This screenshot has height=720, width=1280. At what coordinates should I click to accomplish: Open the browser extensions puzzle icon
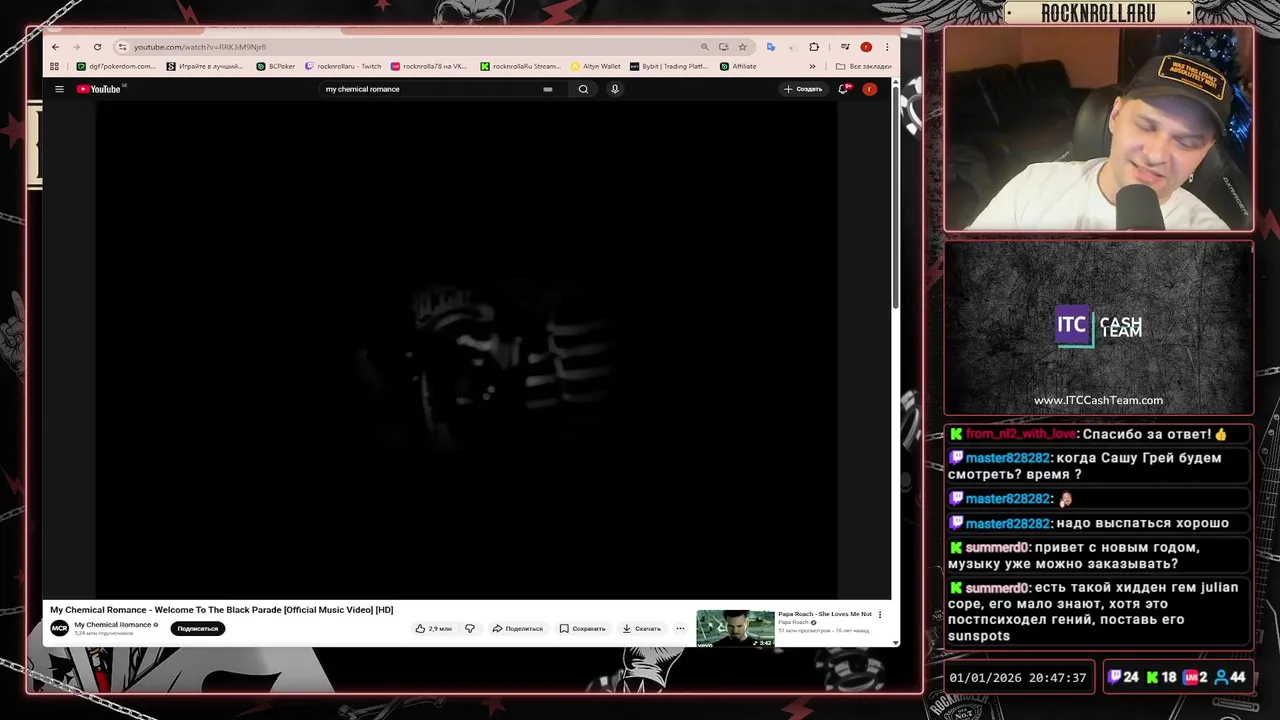(x=814, y=47)
